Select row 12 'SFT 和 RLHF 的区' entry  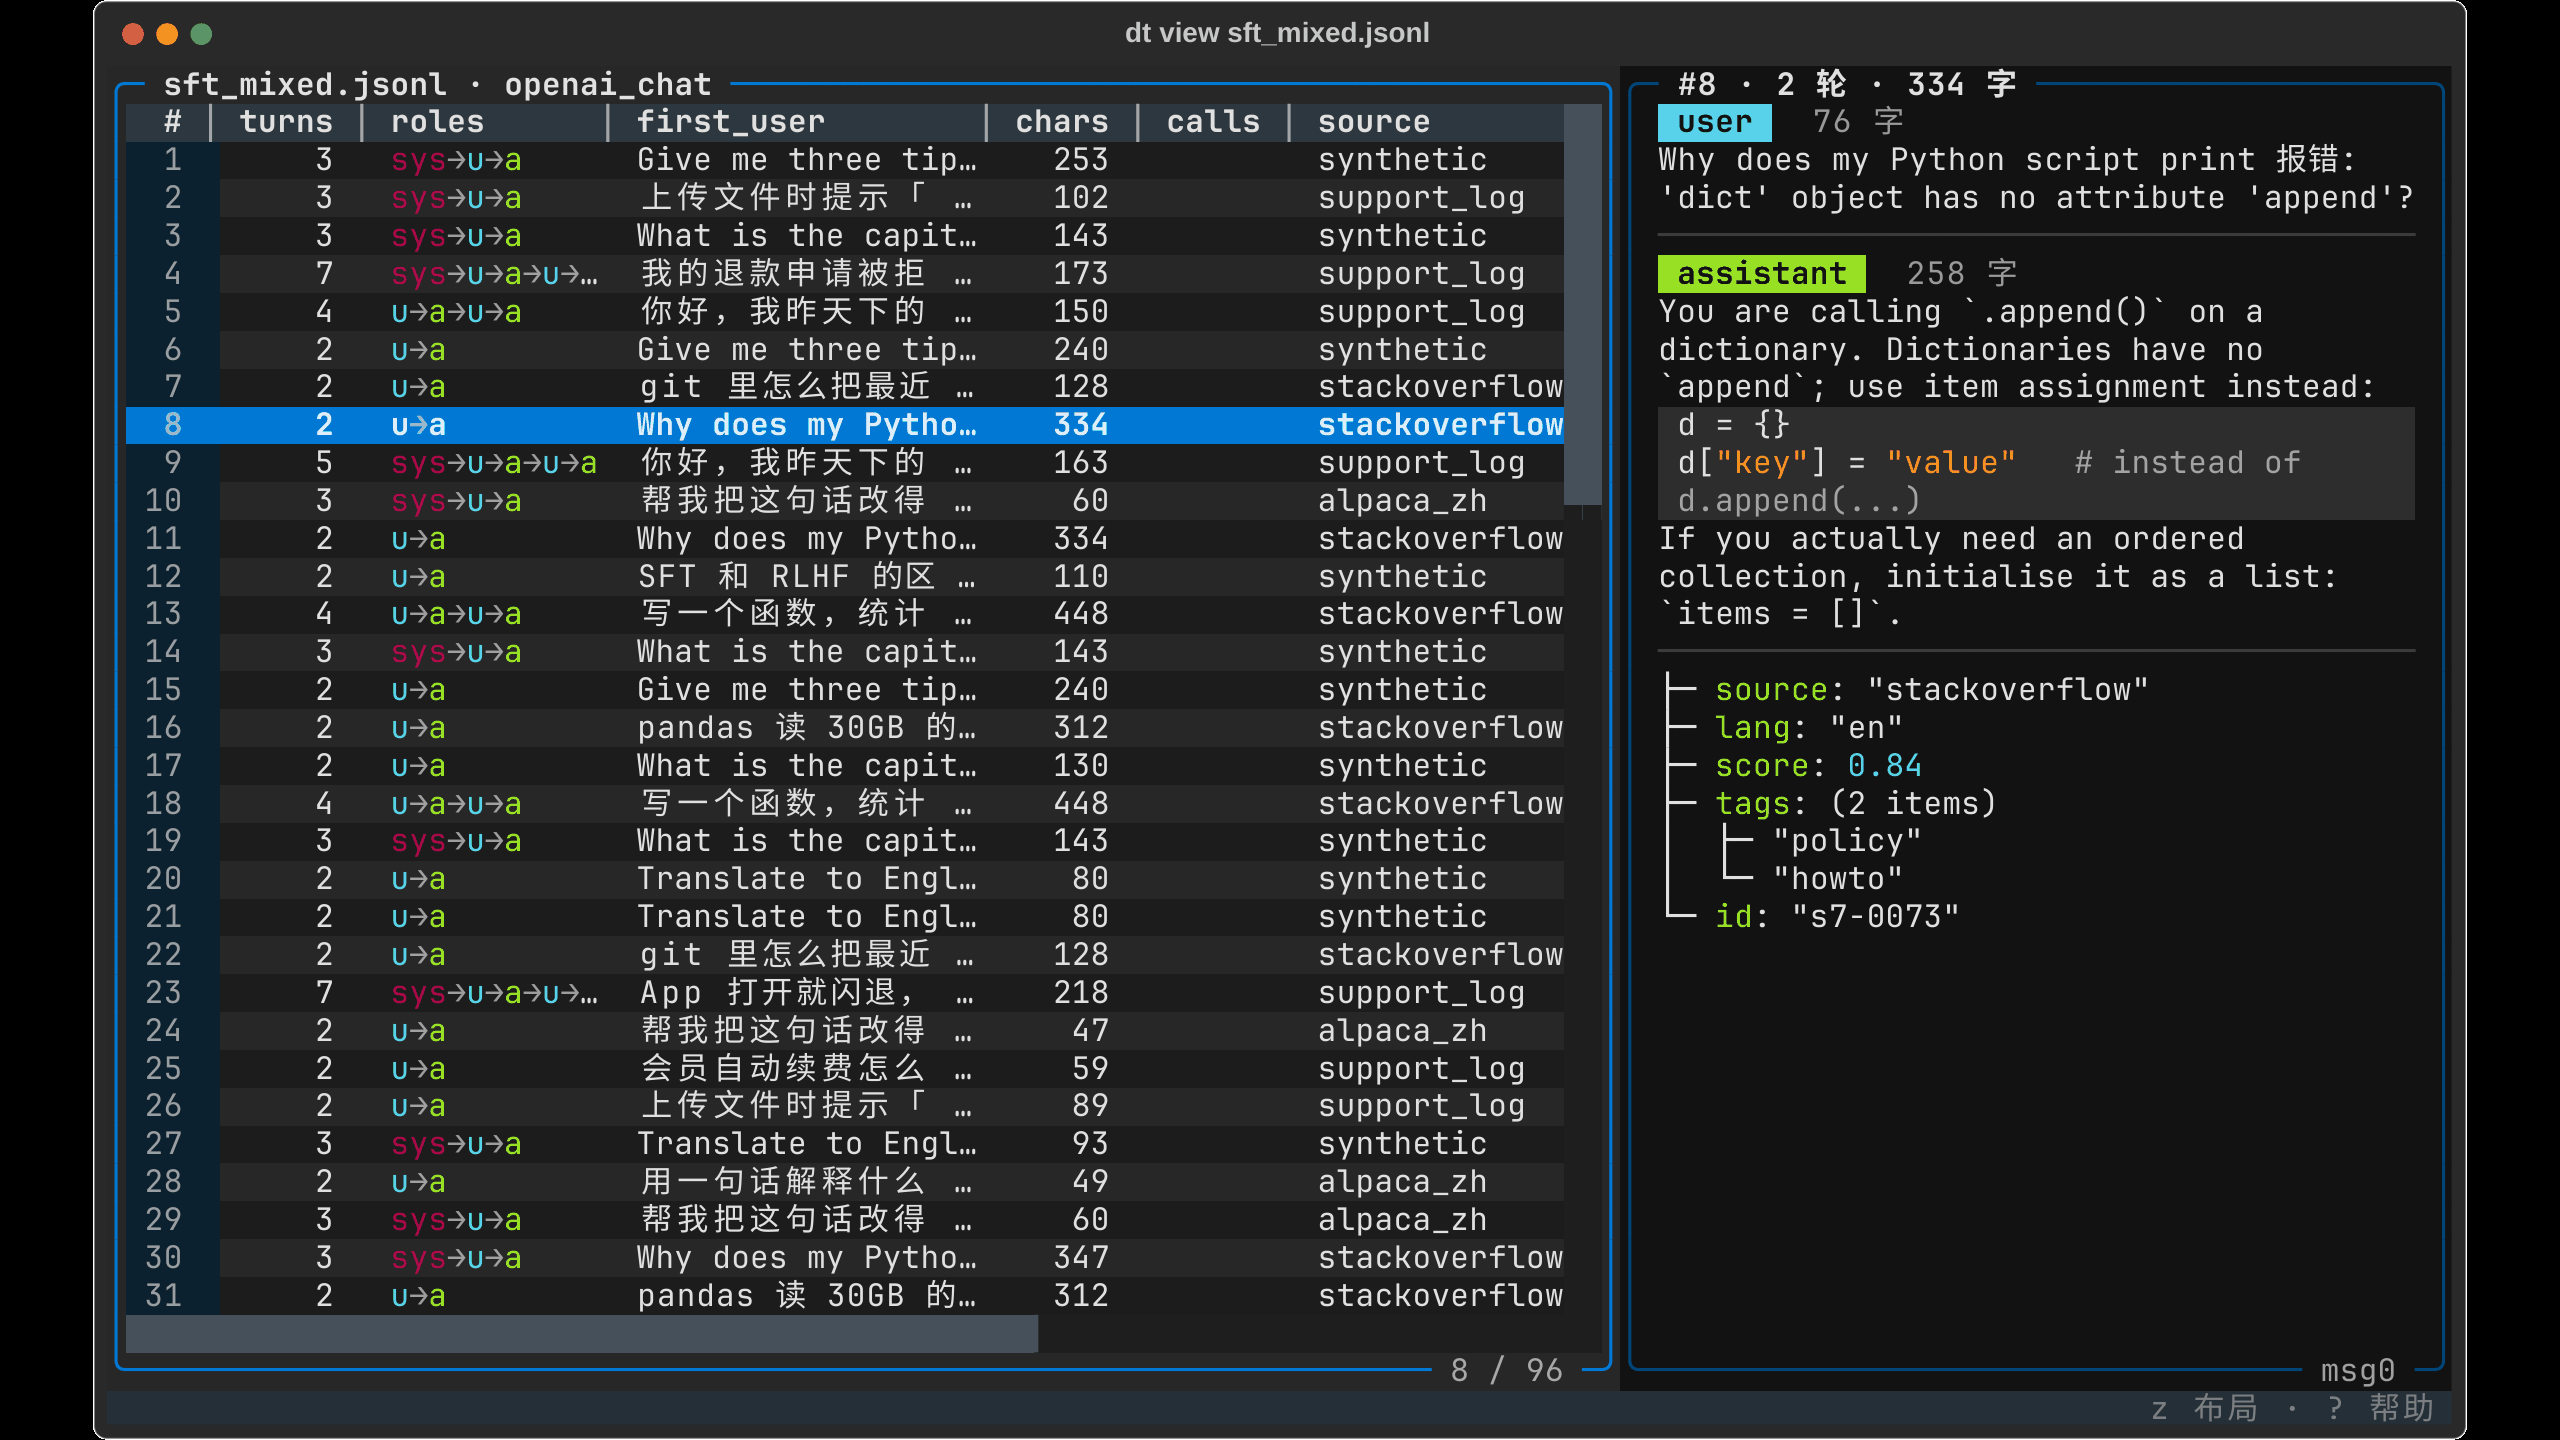click(845, 577)
